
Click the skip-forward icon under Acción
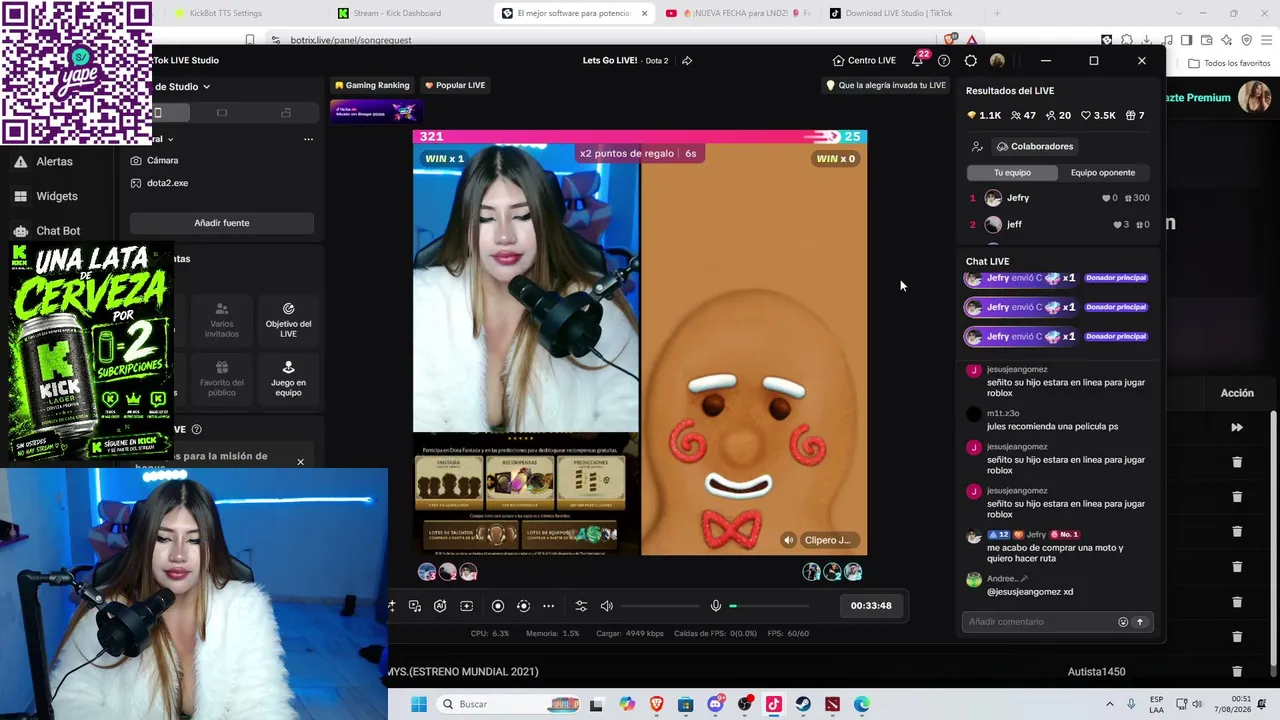pos(1237,428)
